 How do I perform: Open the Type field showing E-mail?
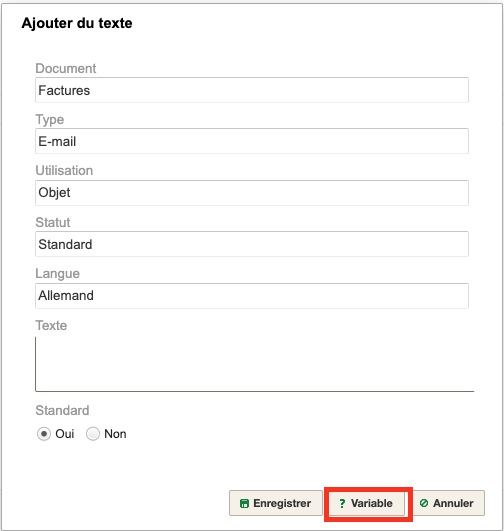point(252,141)
